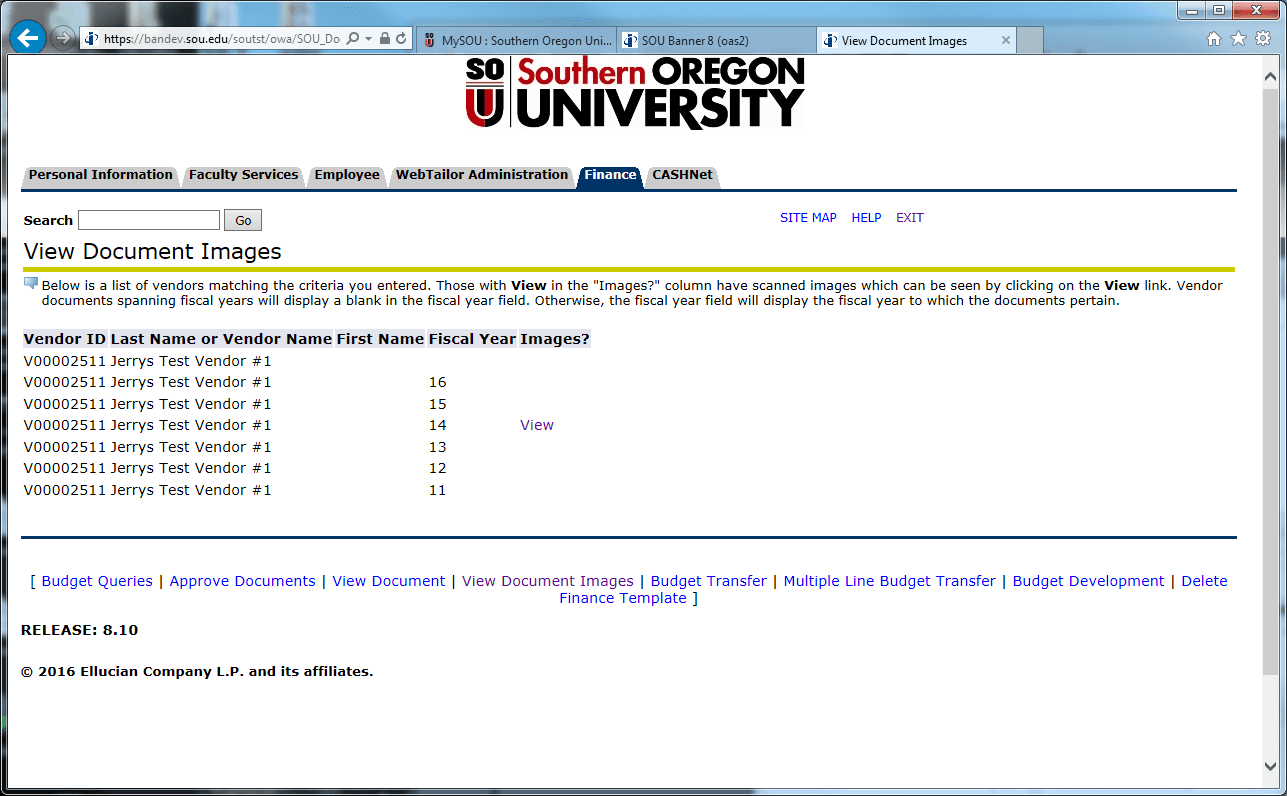Viewport: 1287px width, 796px height.
Task: Click the page scrollbar up arrow
Action: [1270, 77]
